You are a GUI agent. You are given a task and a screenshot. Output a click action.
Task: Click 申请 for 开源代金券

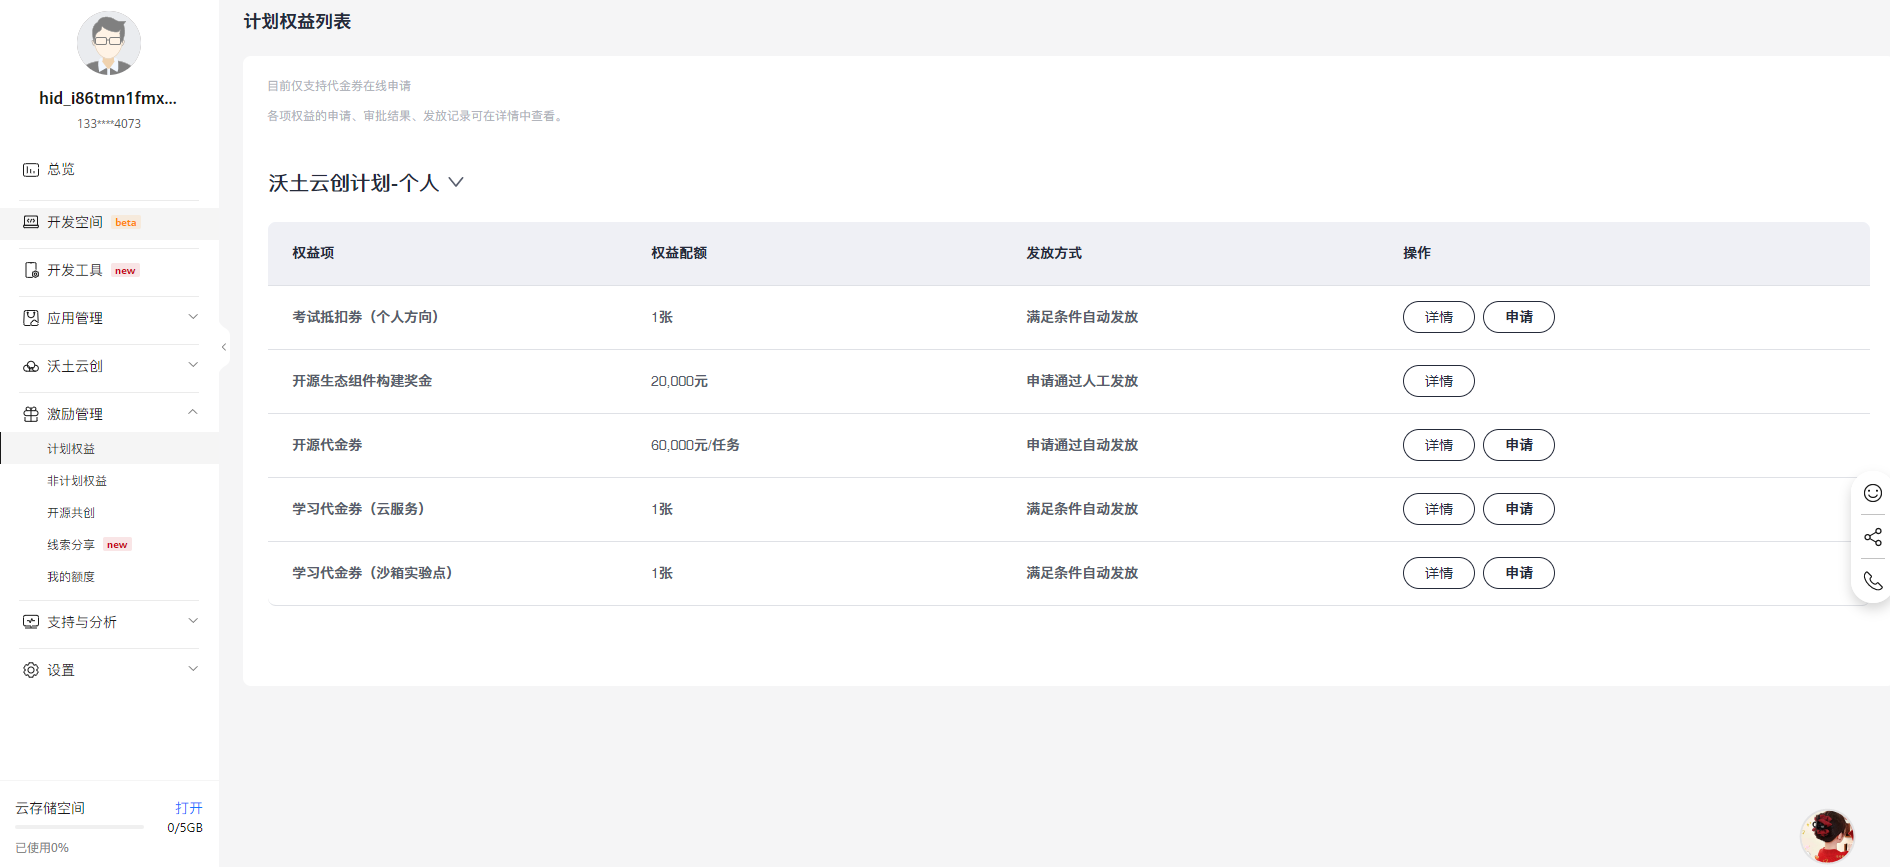tap(1518, 445)
